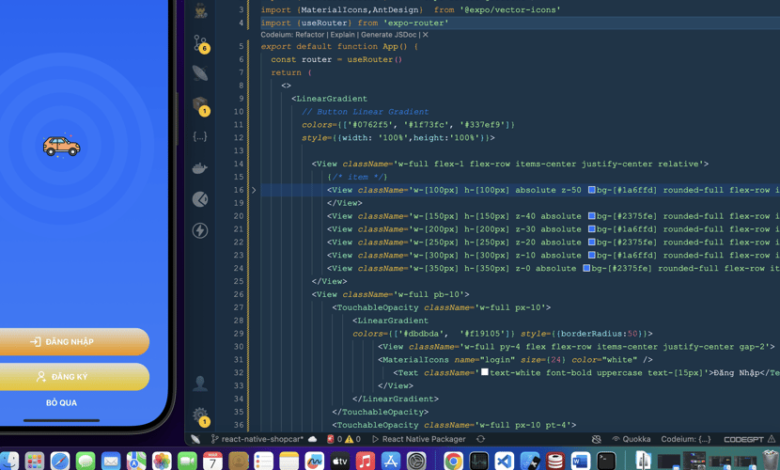Open Calendar from the dock

click(x=212, y=461)
